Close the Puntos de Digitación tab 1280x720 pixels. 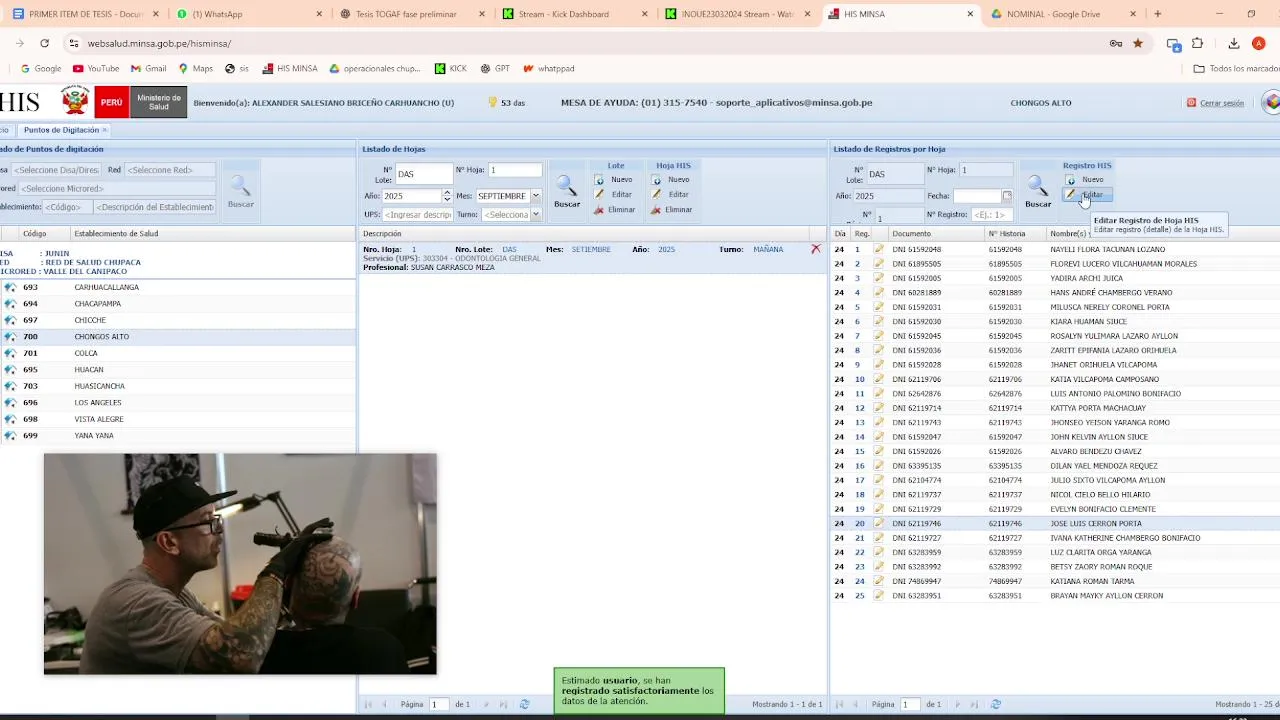(104, 130)
